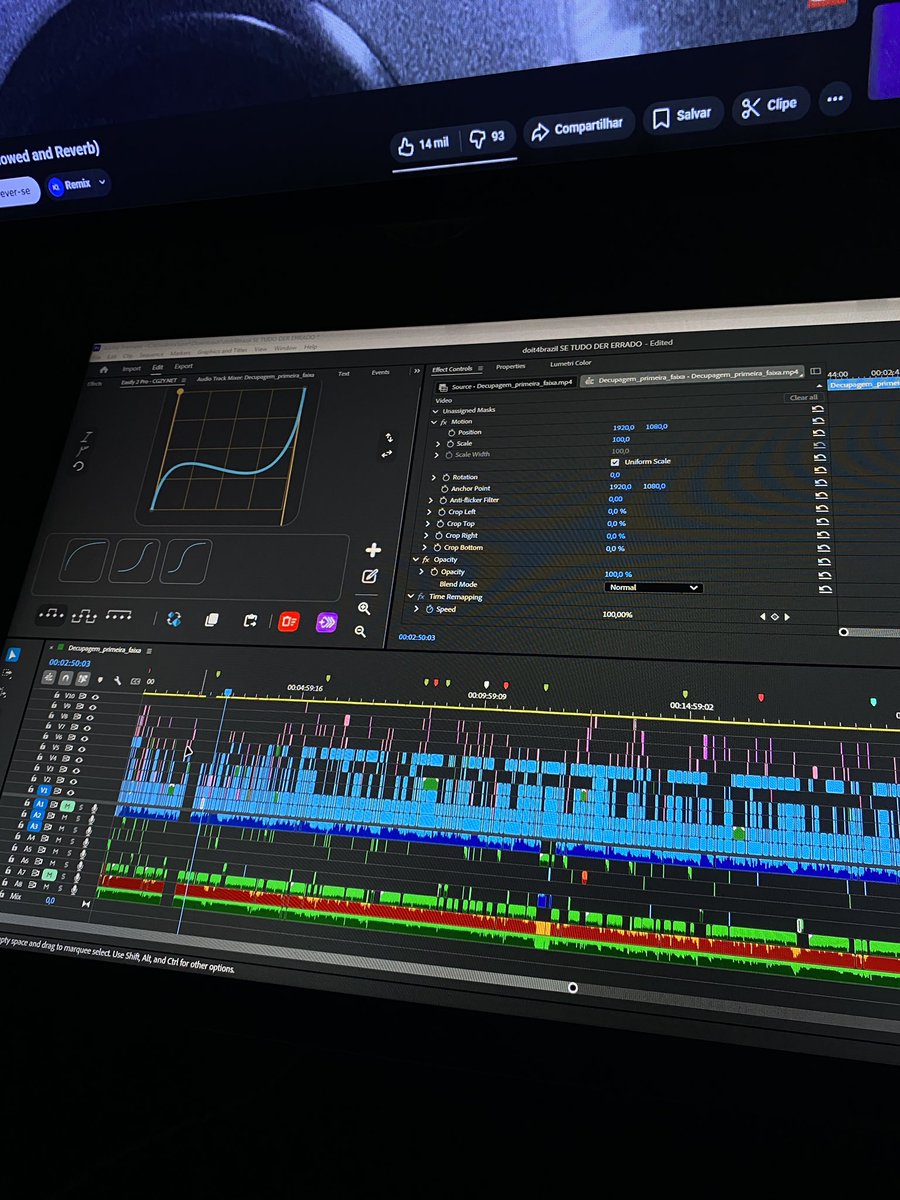Select the Selection tool arrow
900x1200 pixels.
(13, 655)
